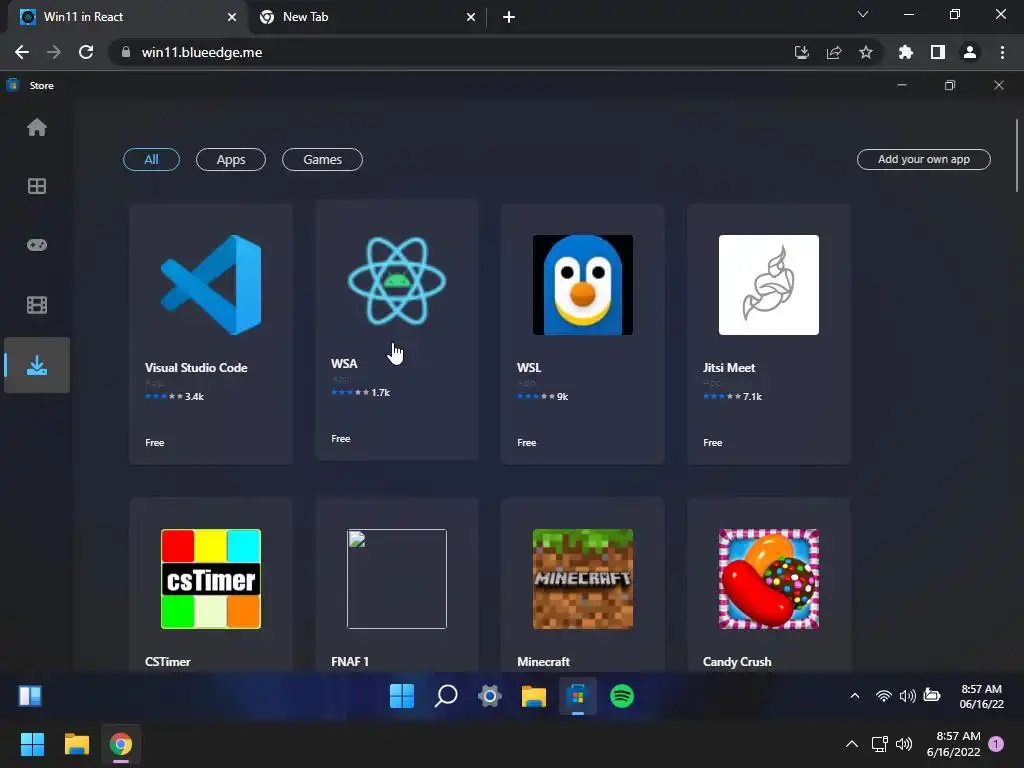
Task: Open the Visual Studio Code app icon
Action: [x=211, y=285]
